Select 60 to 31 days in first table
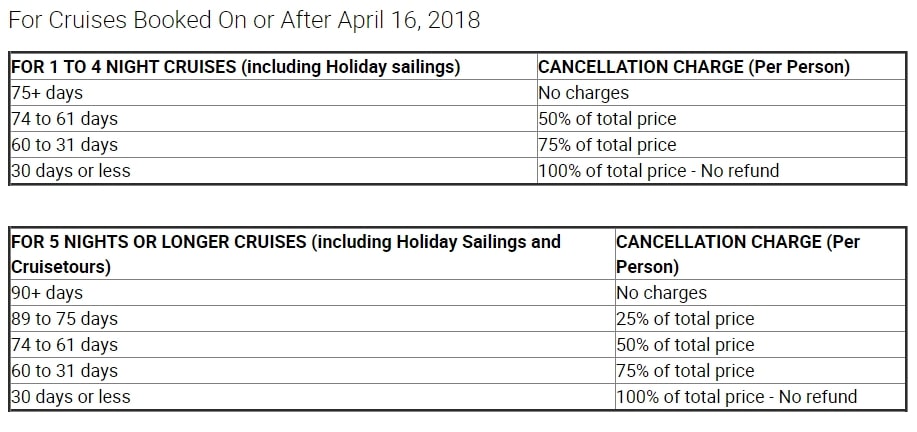 (273, 144)
